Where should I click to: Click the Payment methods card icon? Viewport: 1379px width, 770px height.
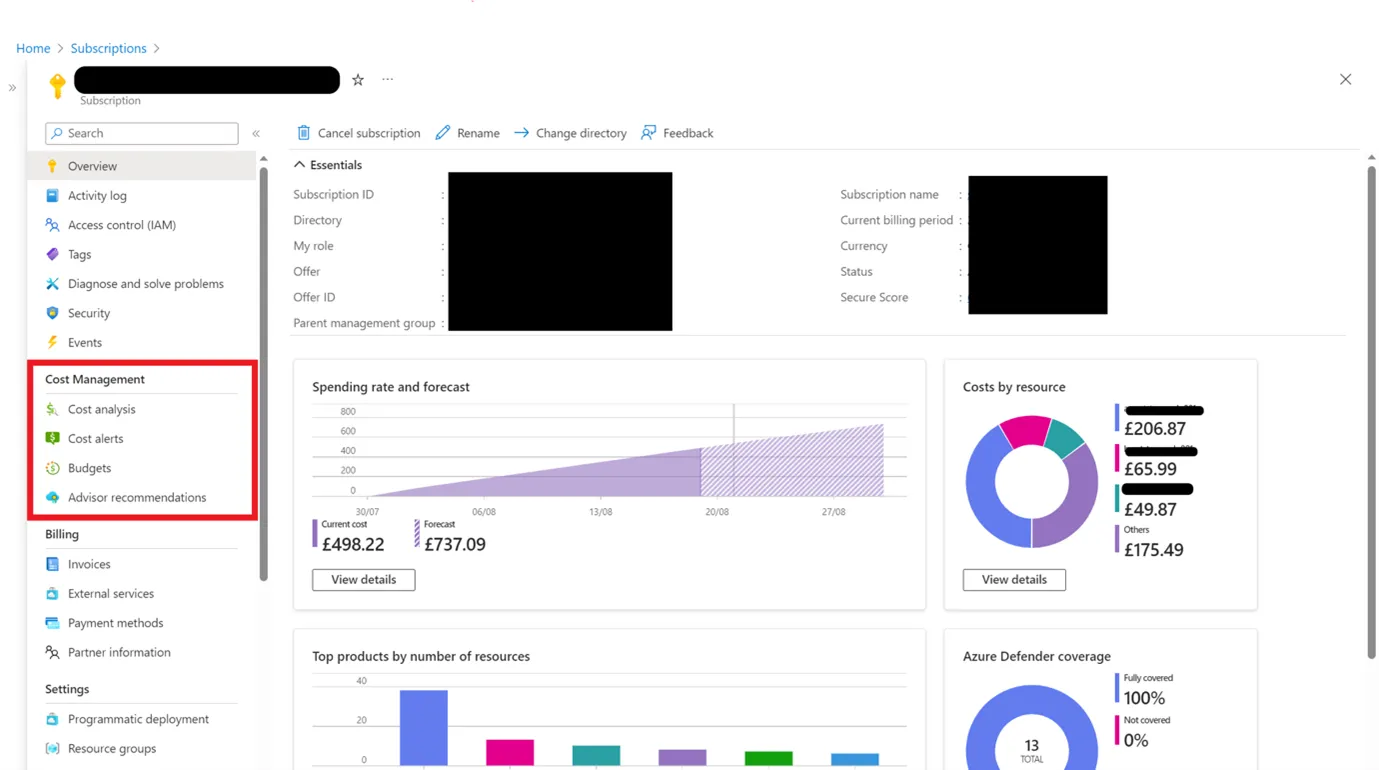(x=52, y=623)
